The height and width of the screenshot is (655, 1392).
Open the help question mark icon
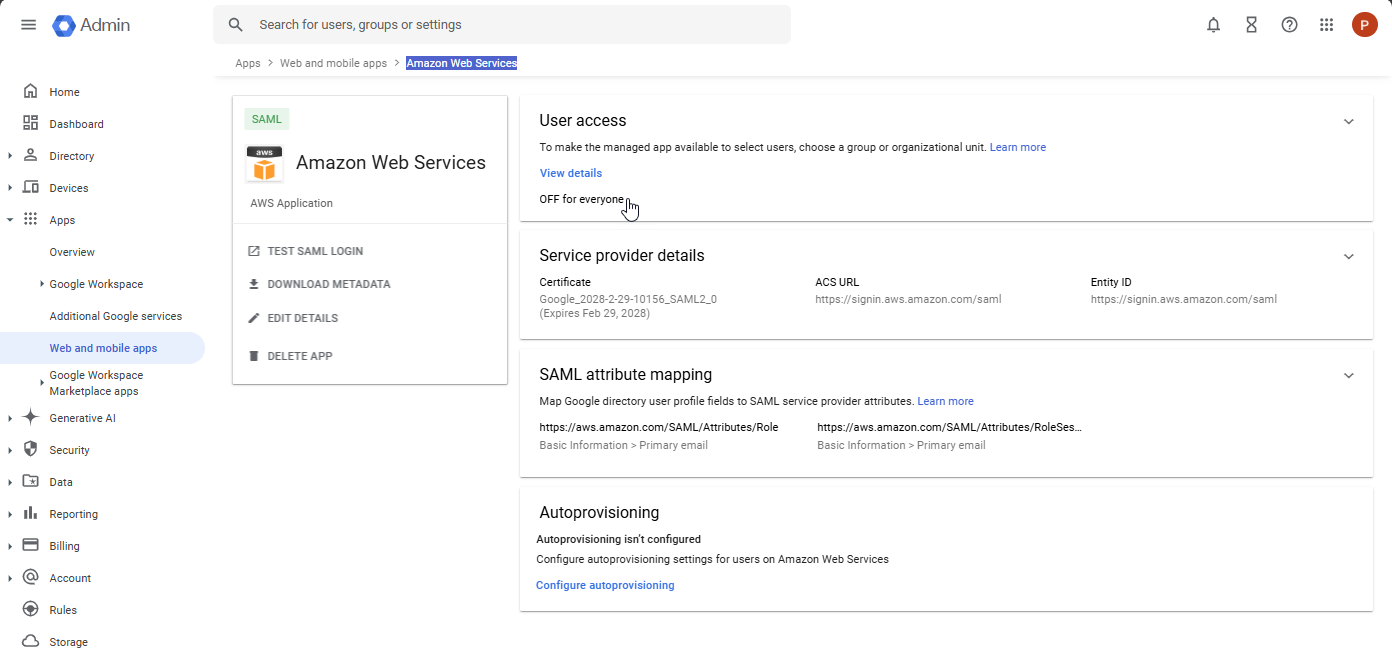pyautogui.click(x=1289, y=25)
